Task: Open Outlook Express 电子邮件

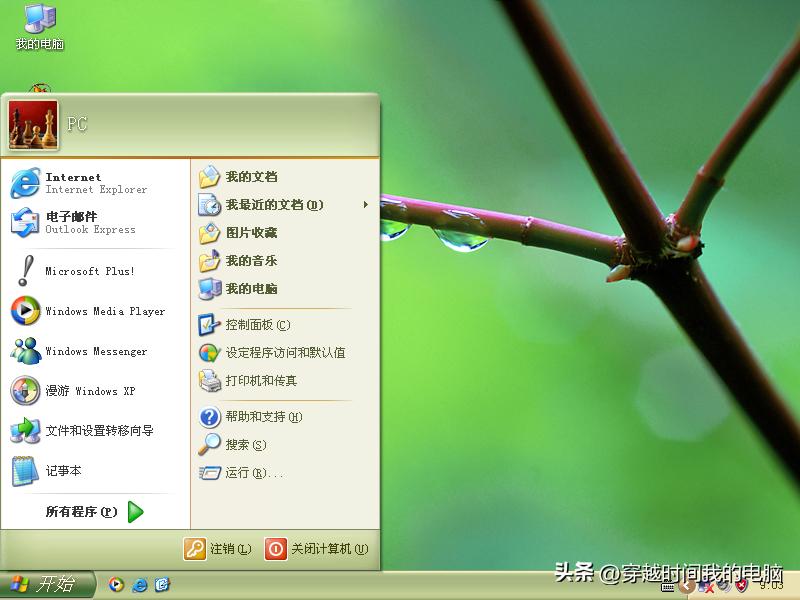Action: (75, 222)
